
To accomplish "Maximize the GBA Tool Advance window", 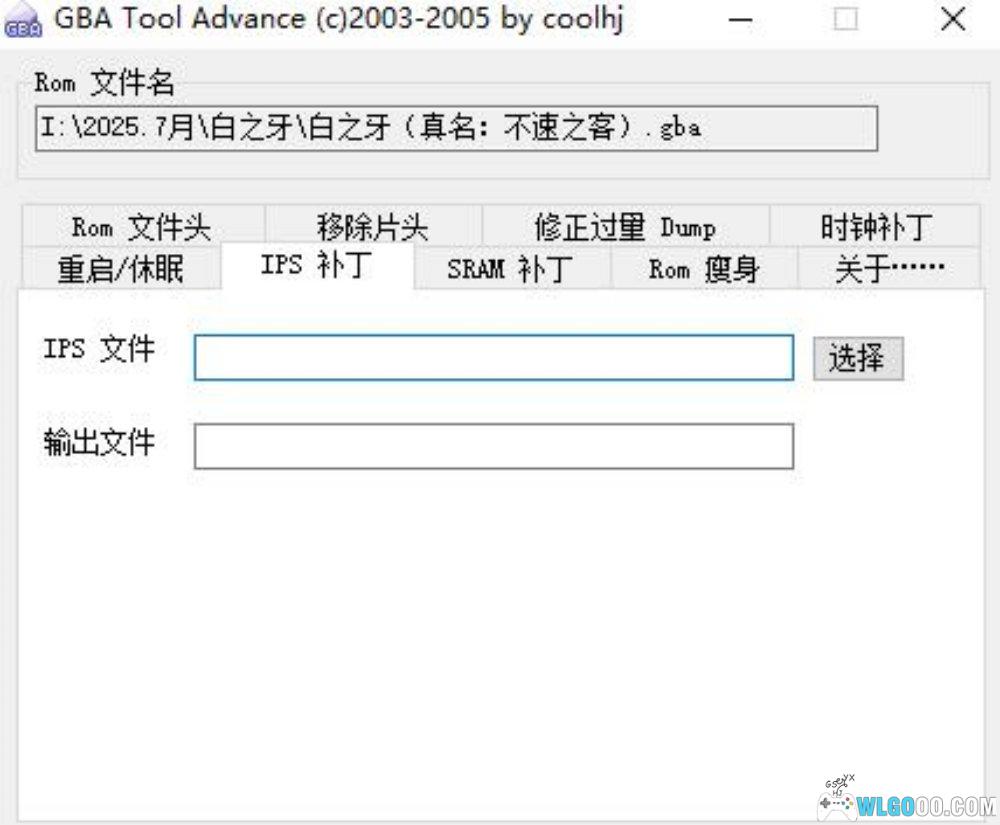I will 846,21.
